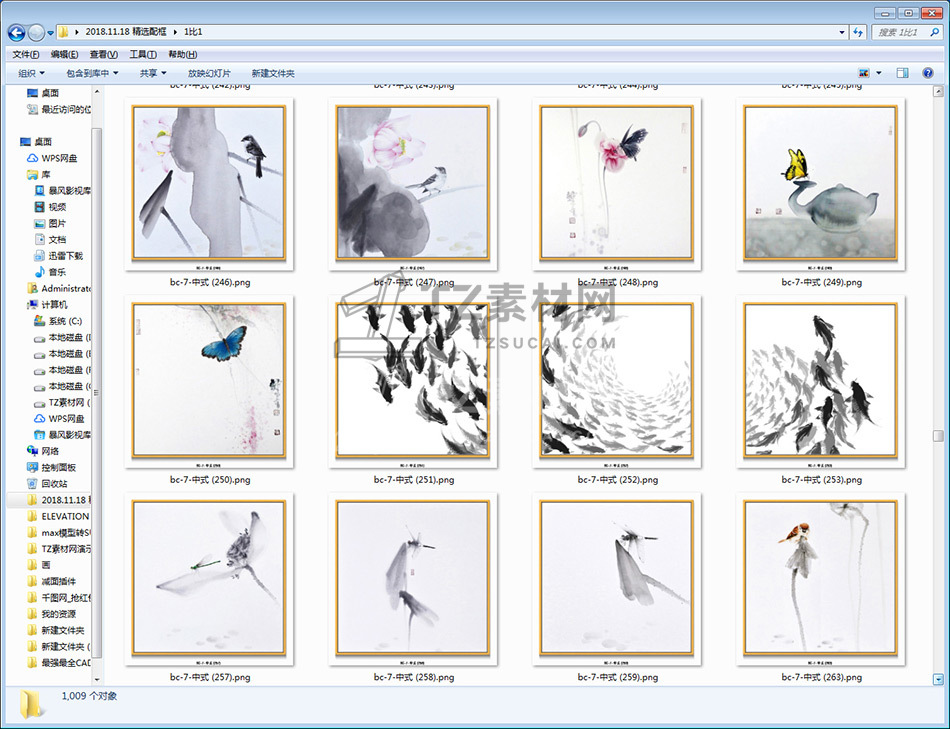The width and height of the screenshot is (950, 729).
Task: Toggle the preview pane button
Action: [x=902, y=73]
